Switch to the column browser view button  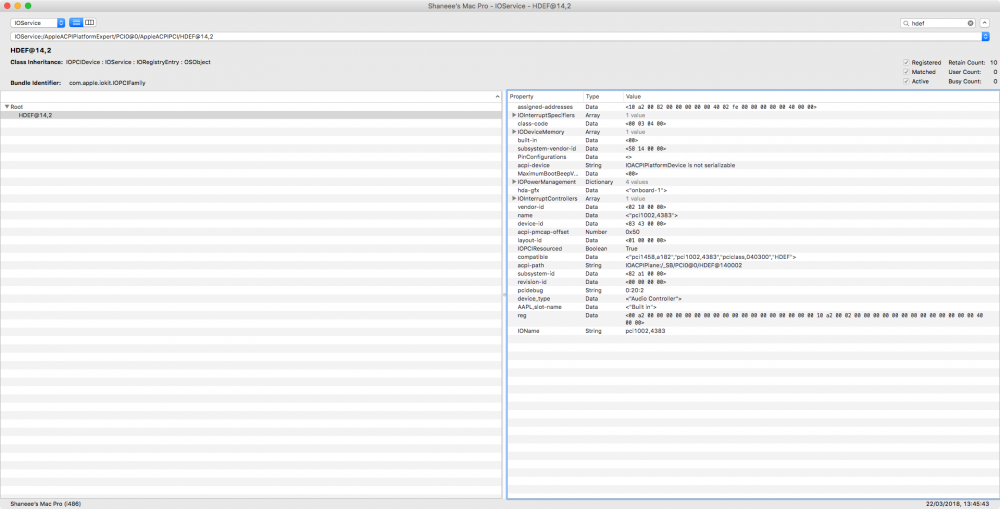(x=90, y=22)
